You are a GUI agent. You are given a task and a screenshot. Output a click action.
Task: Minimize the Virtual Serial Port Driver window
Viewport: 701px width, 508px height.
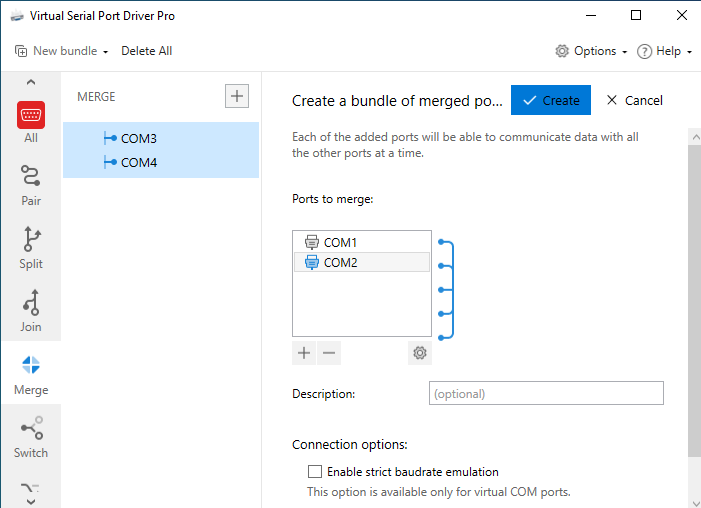pyautogui.click(x=591, y=15)
